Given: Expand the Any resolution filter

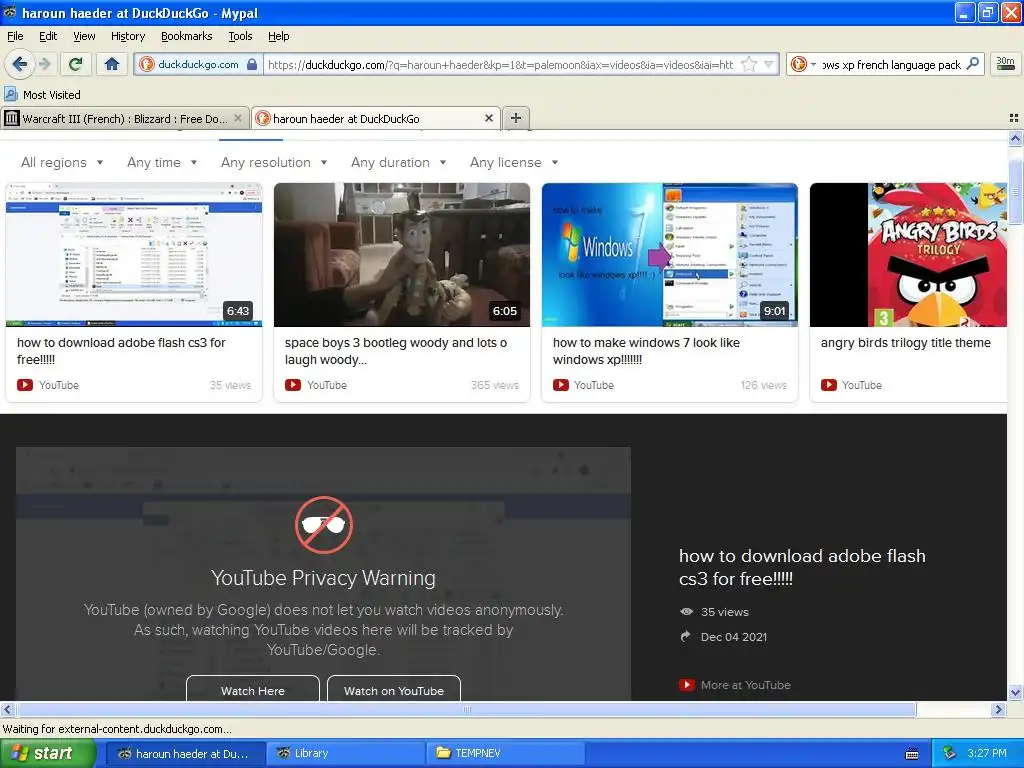Looking at the screenshot, I should tap(274, 163).
